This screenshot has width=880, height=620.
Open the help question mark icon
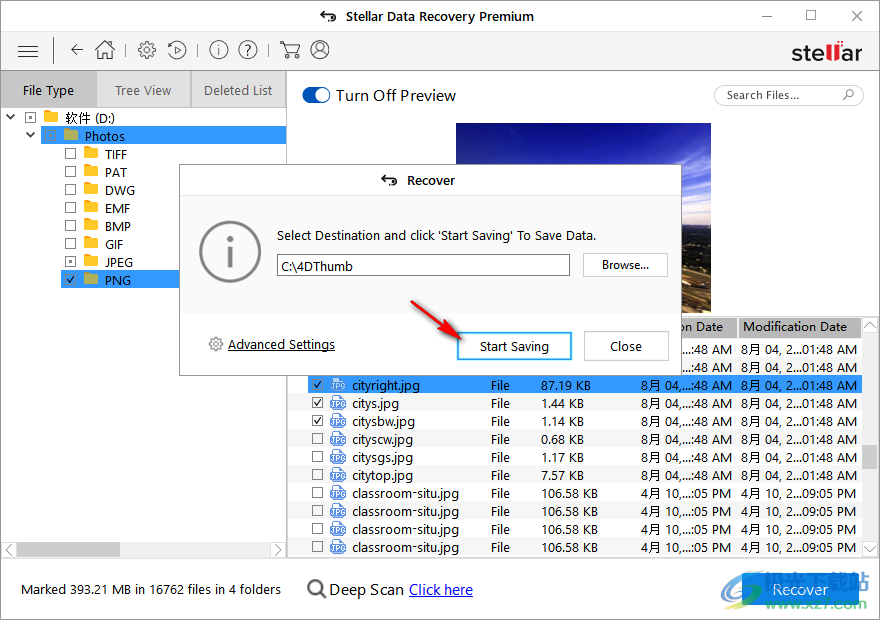point(248,50)
